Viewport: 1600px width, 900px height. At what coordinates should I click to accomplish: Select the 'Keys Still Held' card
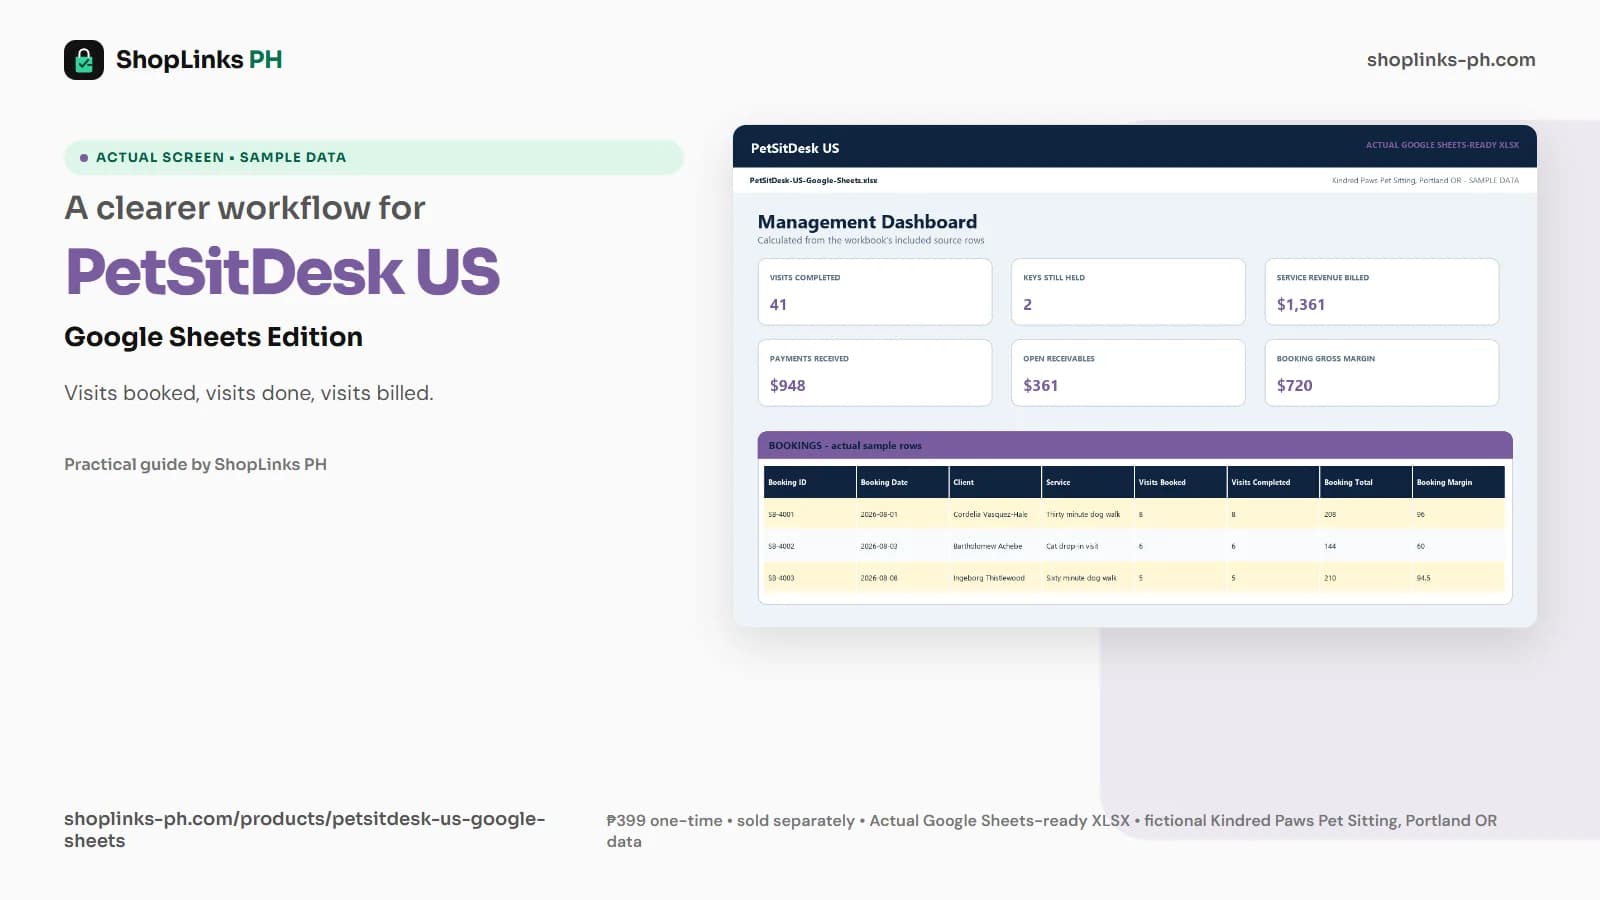(1128, 292)
